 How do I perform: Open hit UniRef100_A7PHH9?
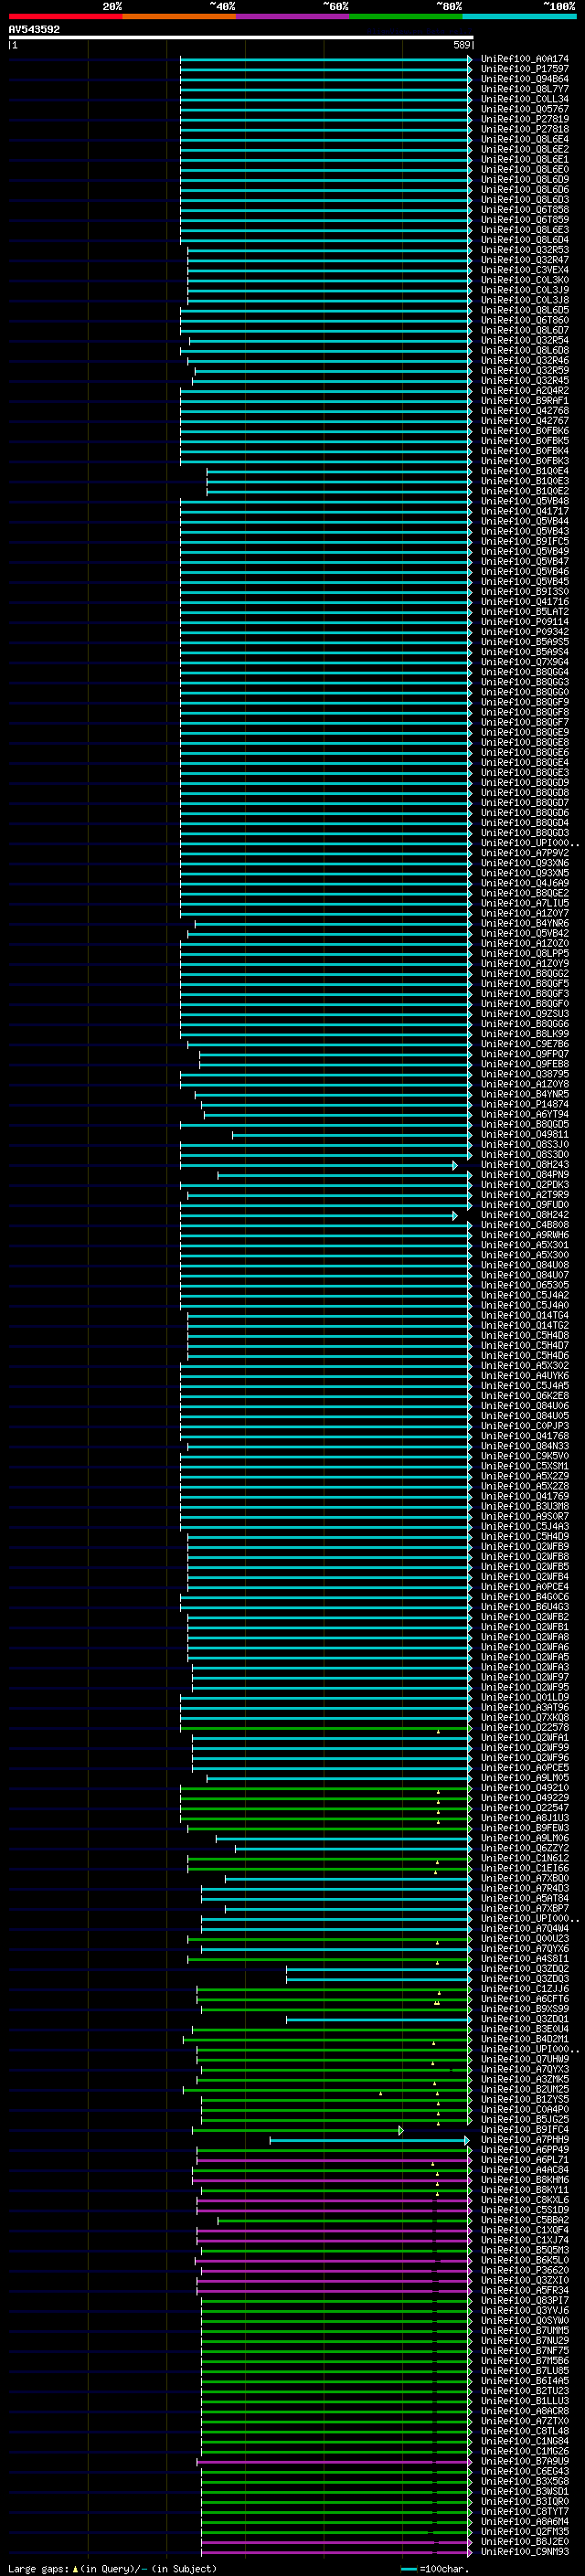point(524,2140)
